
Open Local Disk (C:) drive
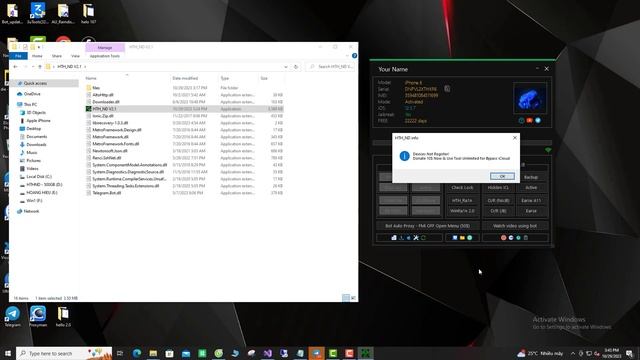click(39, 177)
